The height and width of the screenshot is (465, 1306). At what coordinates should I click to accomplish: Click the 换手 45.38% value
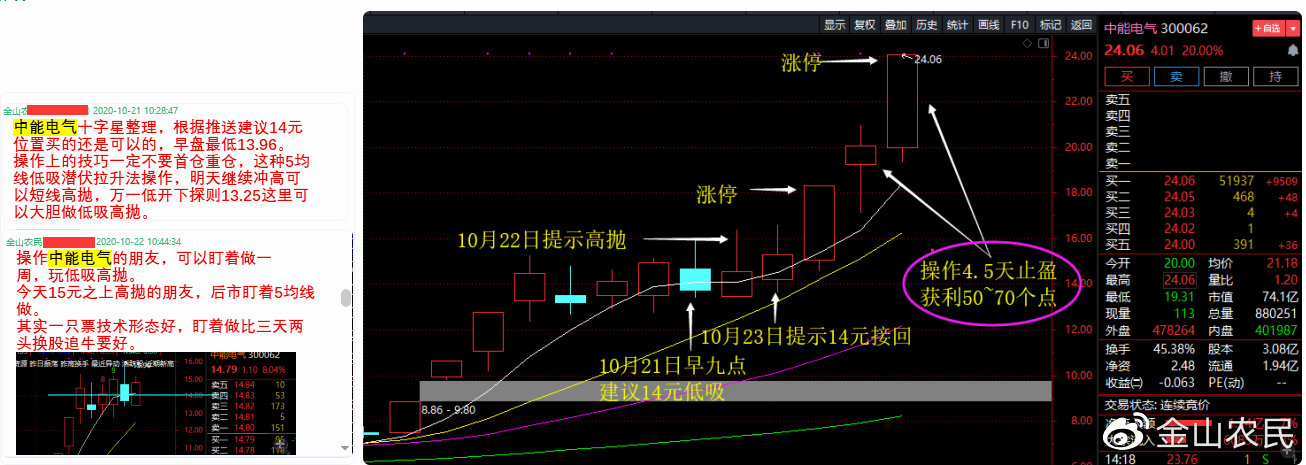point(1172,349)
